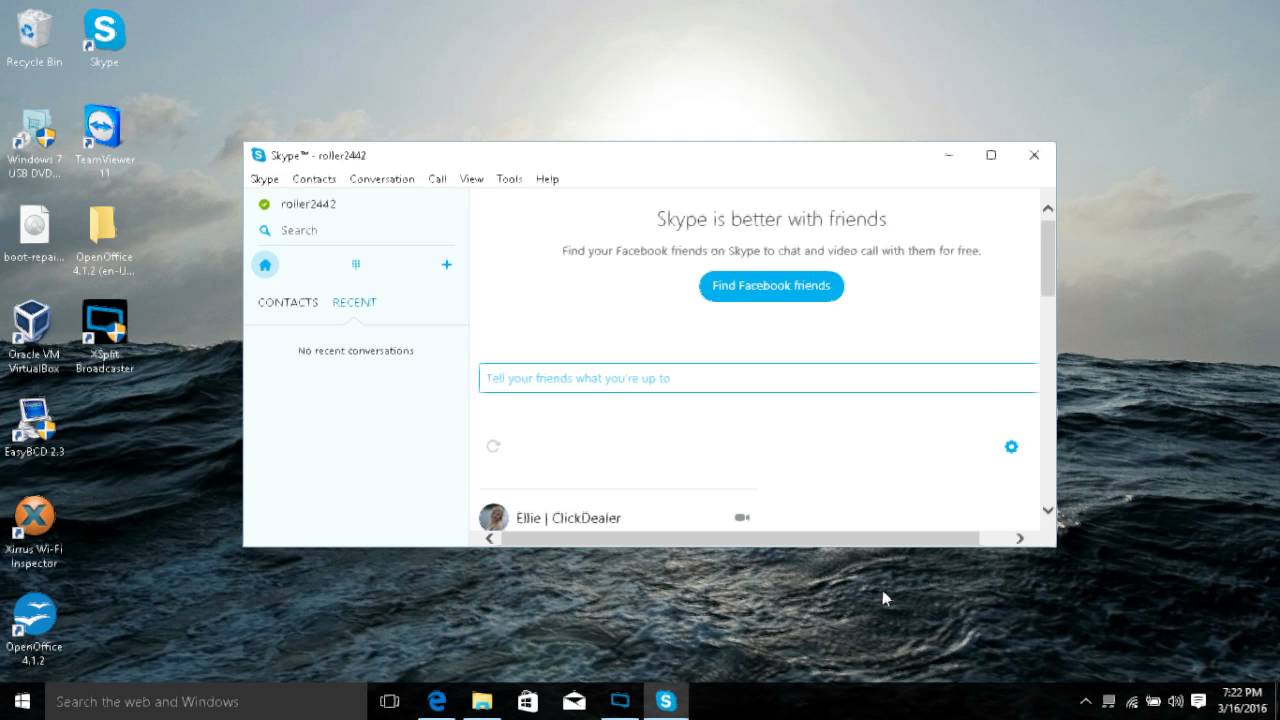Open the Help menu

[x=547, y=179]
